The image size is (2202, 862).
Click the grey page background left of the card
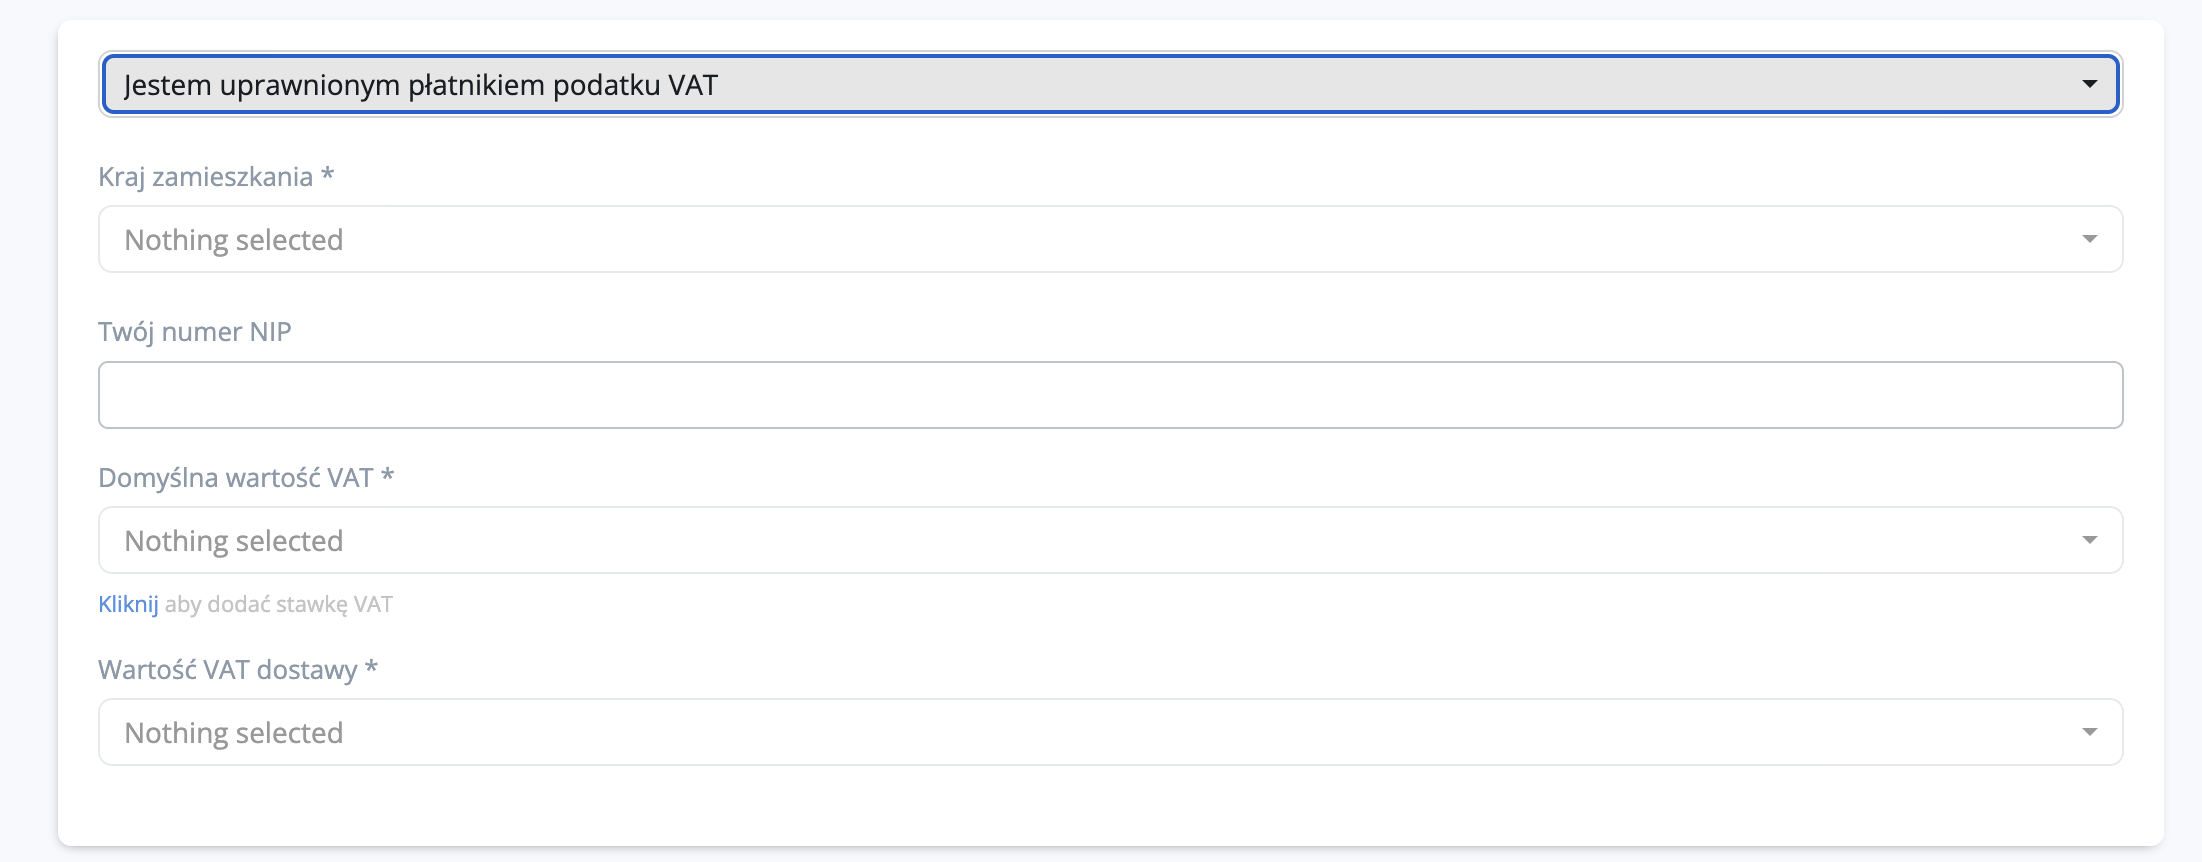tap(28, 430)
